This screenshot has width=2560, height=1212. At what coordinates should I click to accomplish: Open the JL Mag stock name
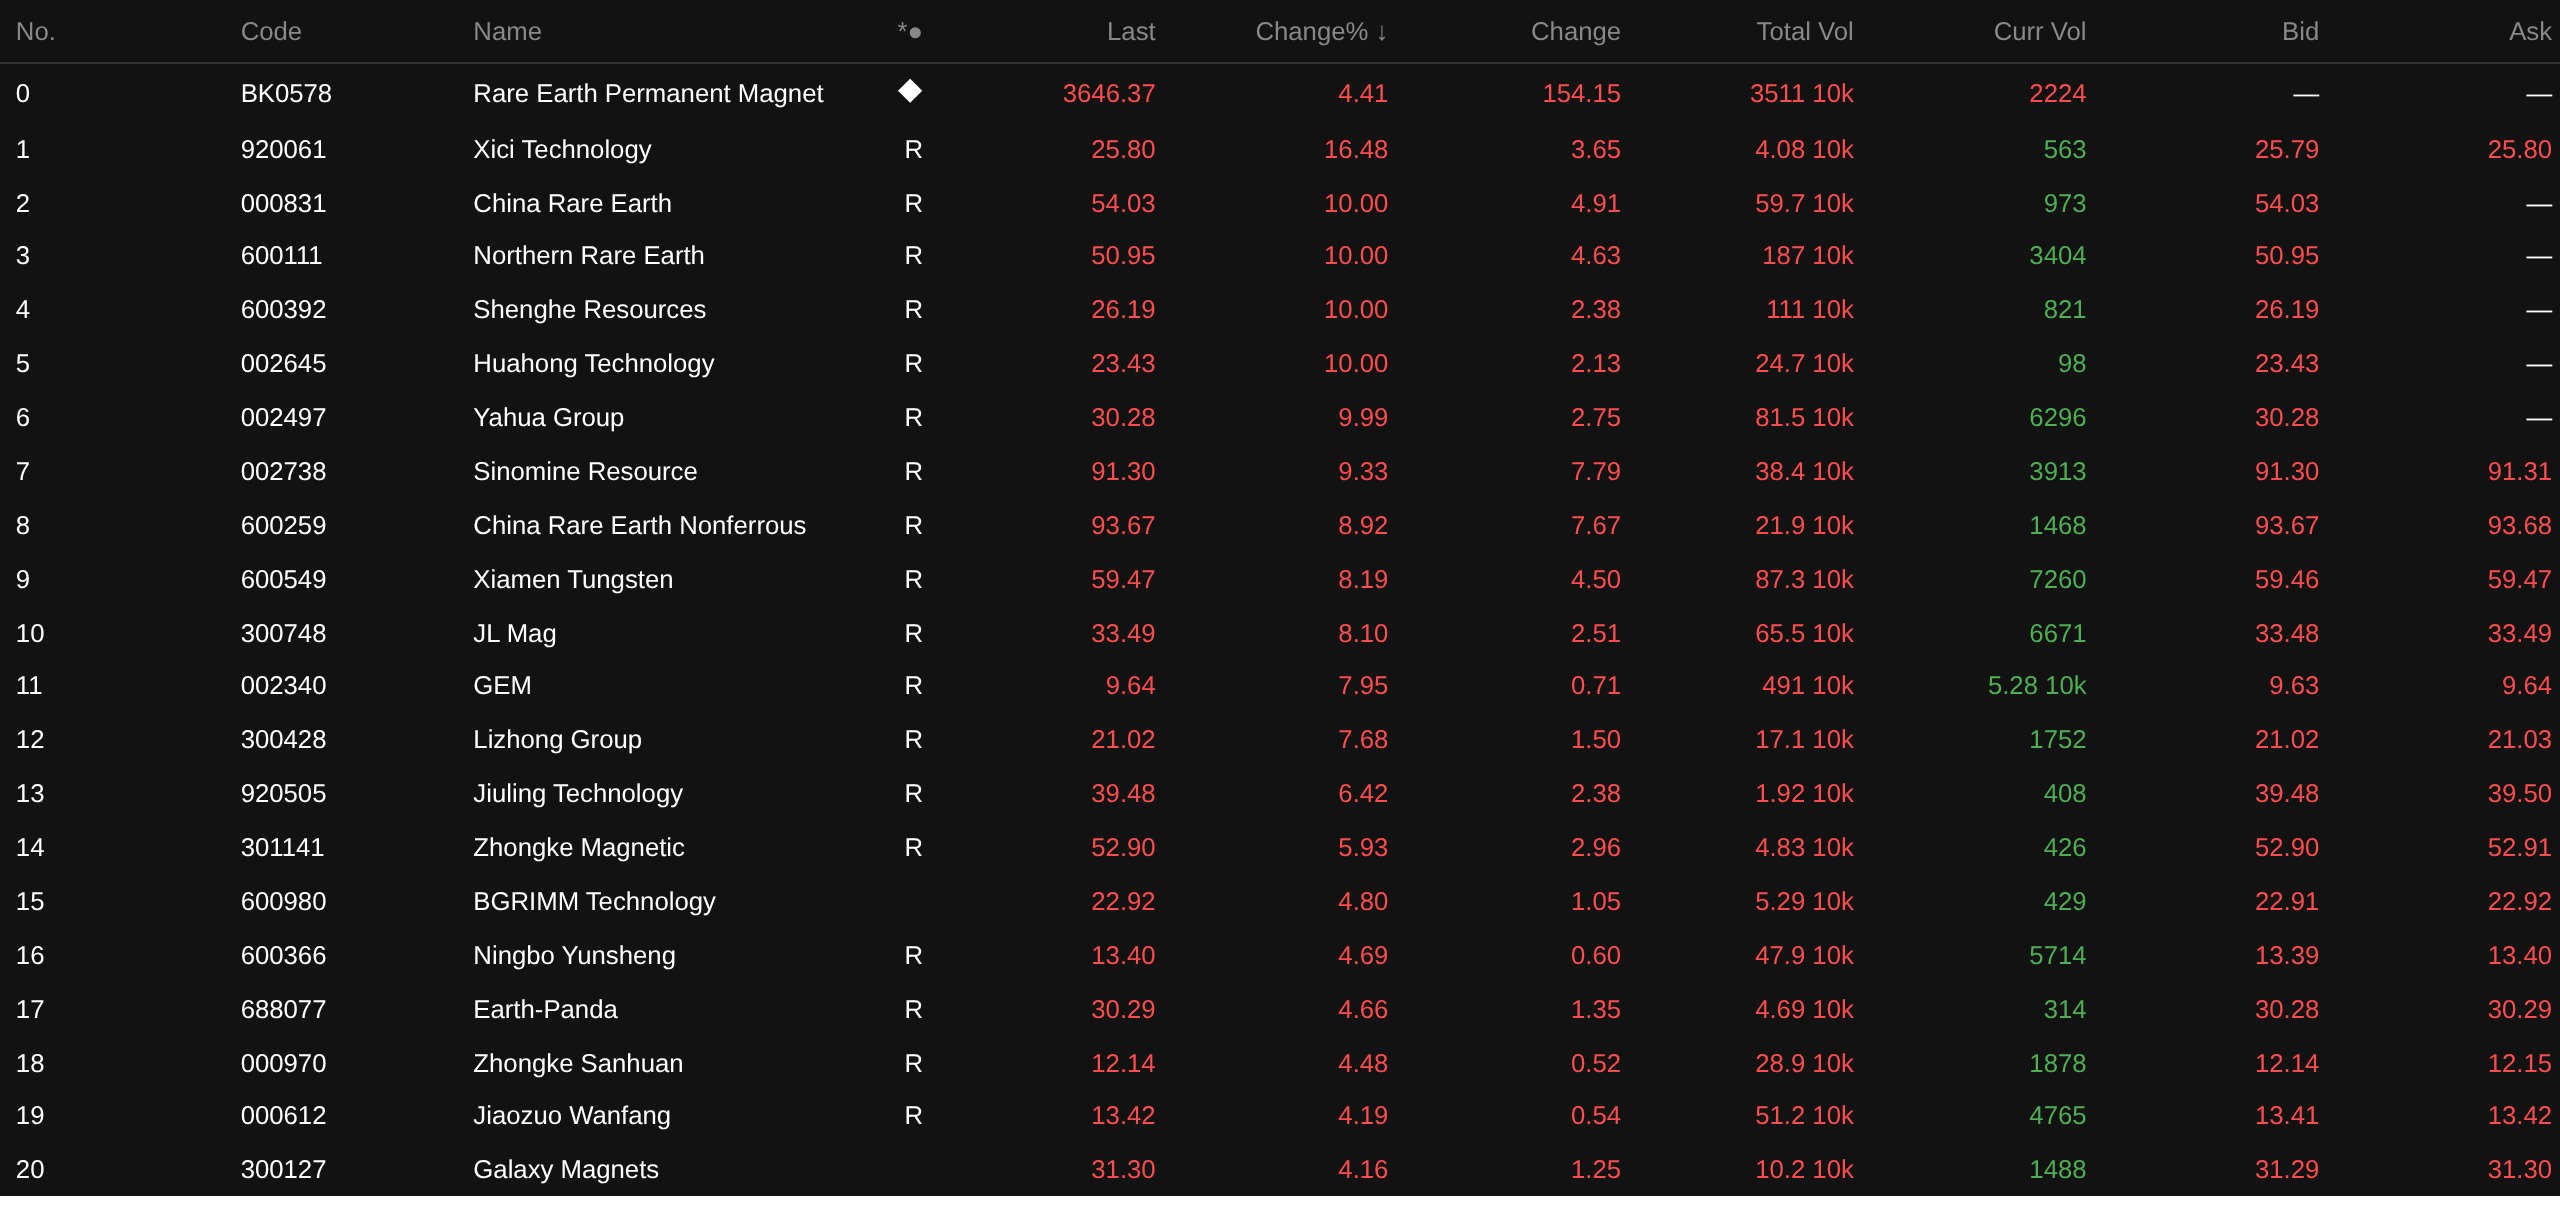[514, 634]
